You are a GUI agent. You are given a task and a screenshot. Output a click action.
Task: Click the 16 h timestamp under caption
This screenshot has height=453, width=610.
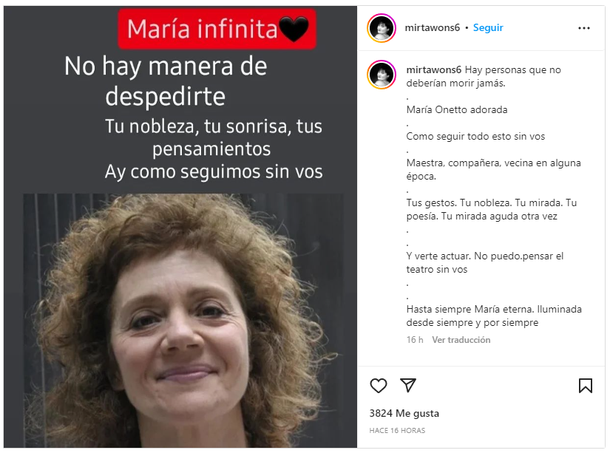pyautogui.click(x=415, y=340)
